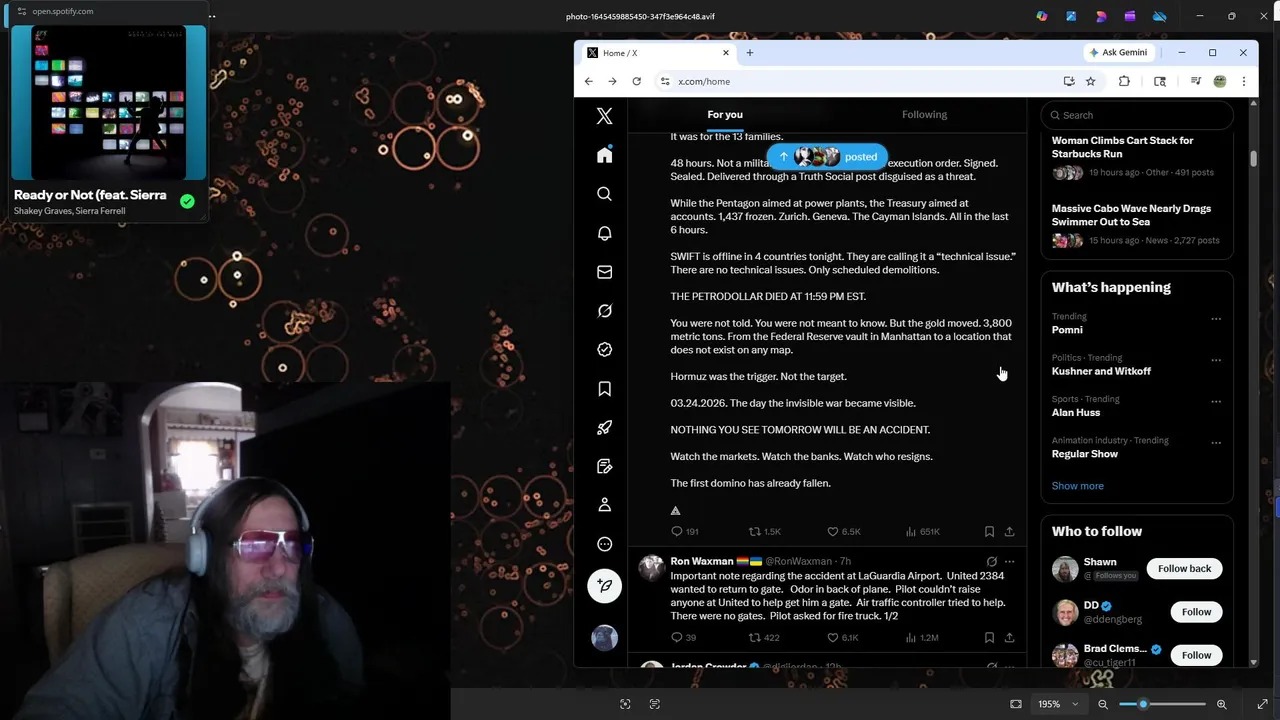Reply to Ron Waxman's post with 39 replies
The height and width of the screenshot is (720, 1280).
[x=677, y=638]
